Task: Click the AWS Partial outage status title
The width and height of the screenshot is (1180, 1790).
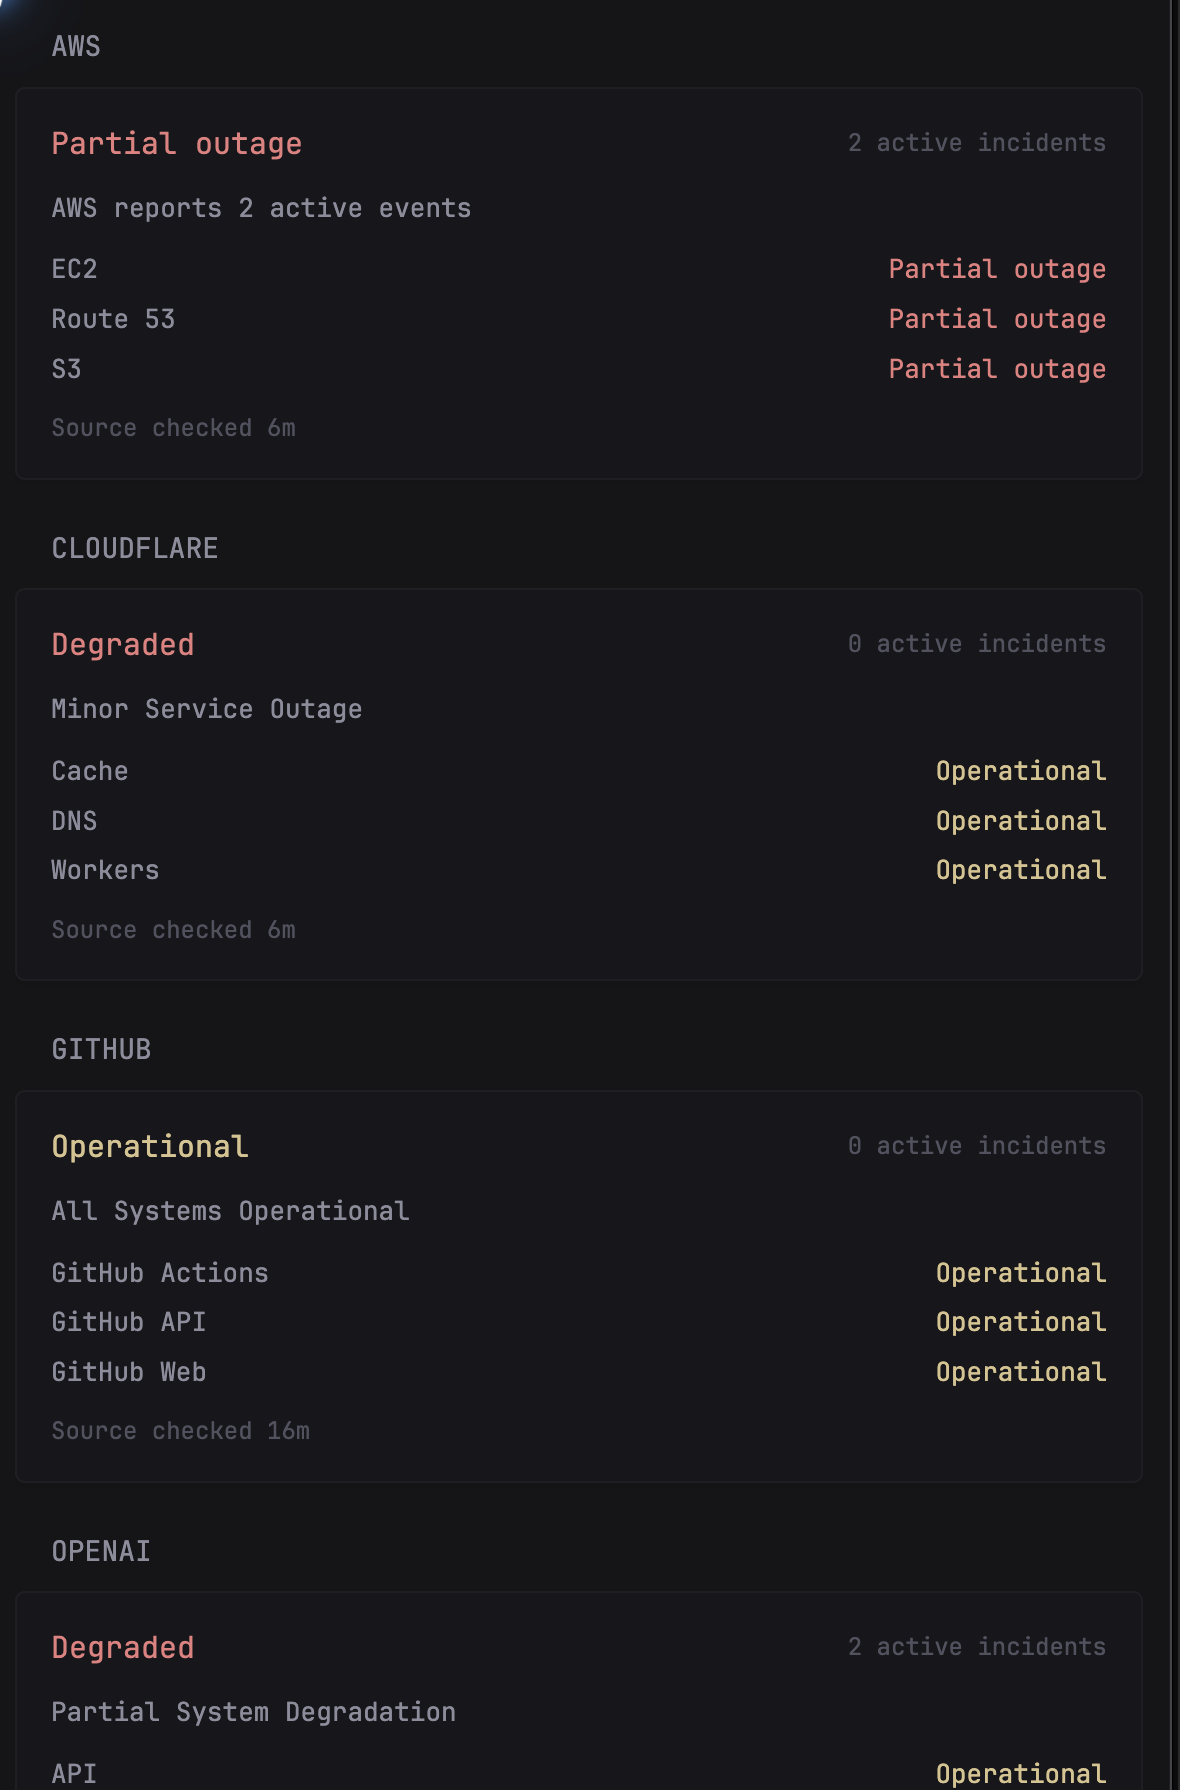Action: 176,144
